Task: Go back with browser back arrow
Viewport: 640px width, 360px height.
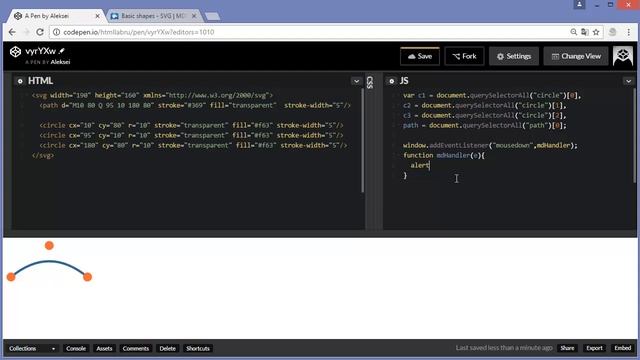Action: point(12,32)
